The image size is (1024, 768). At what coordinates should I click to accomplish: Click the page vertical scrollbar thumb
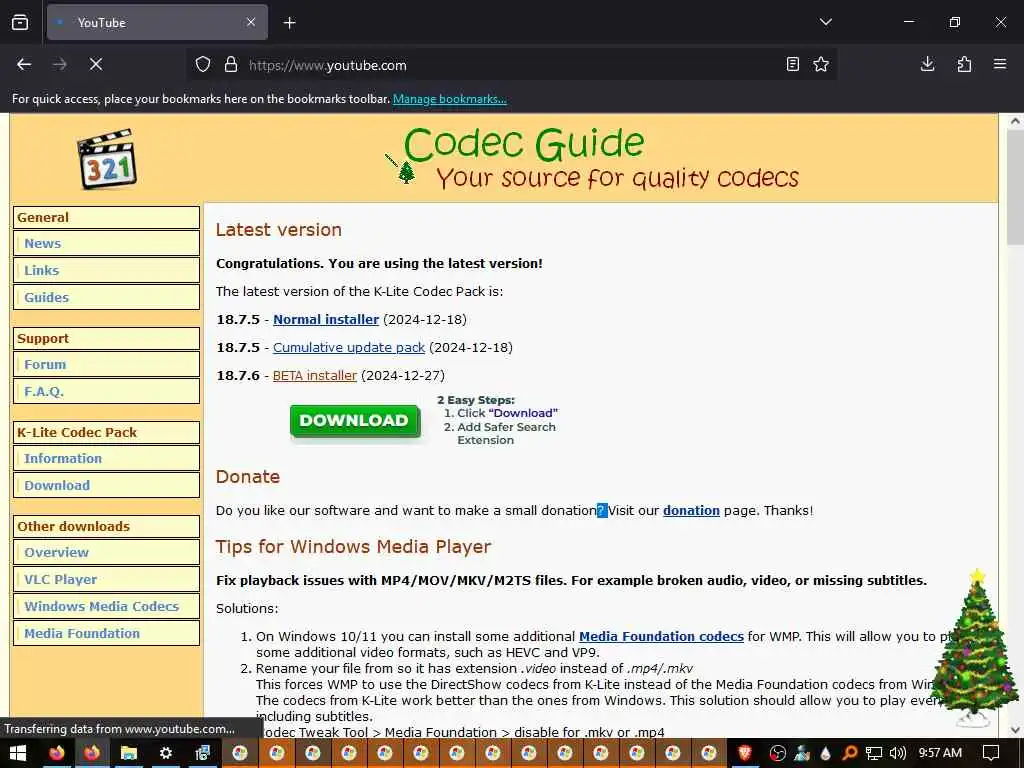point(1015,187)
